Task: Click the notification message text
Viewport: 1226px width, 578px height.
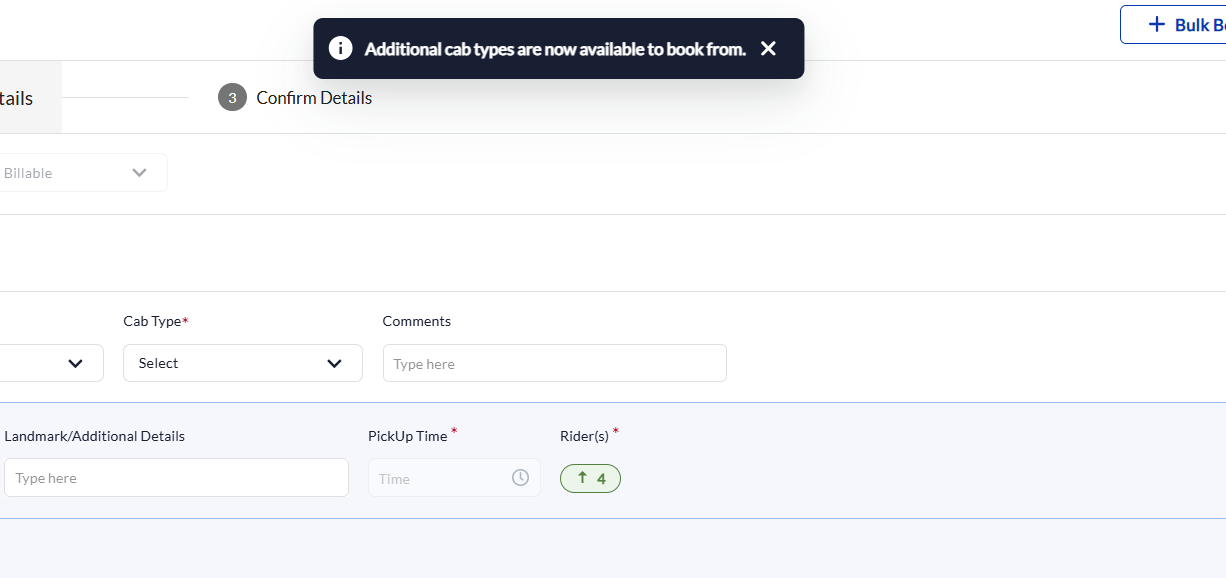Action: 555,49
